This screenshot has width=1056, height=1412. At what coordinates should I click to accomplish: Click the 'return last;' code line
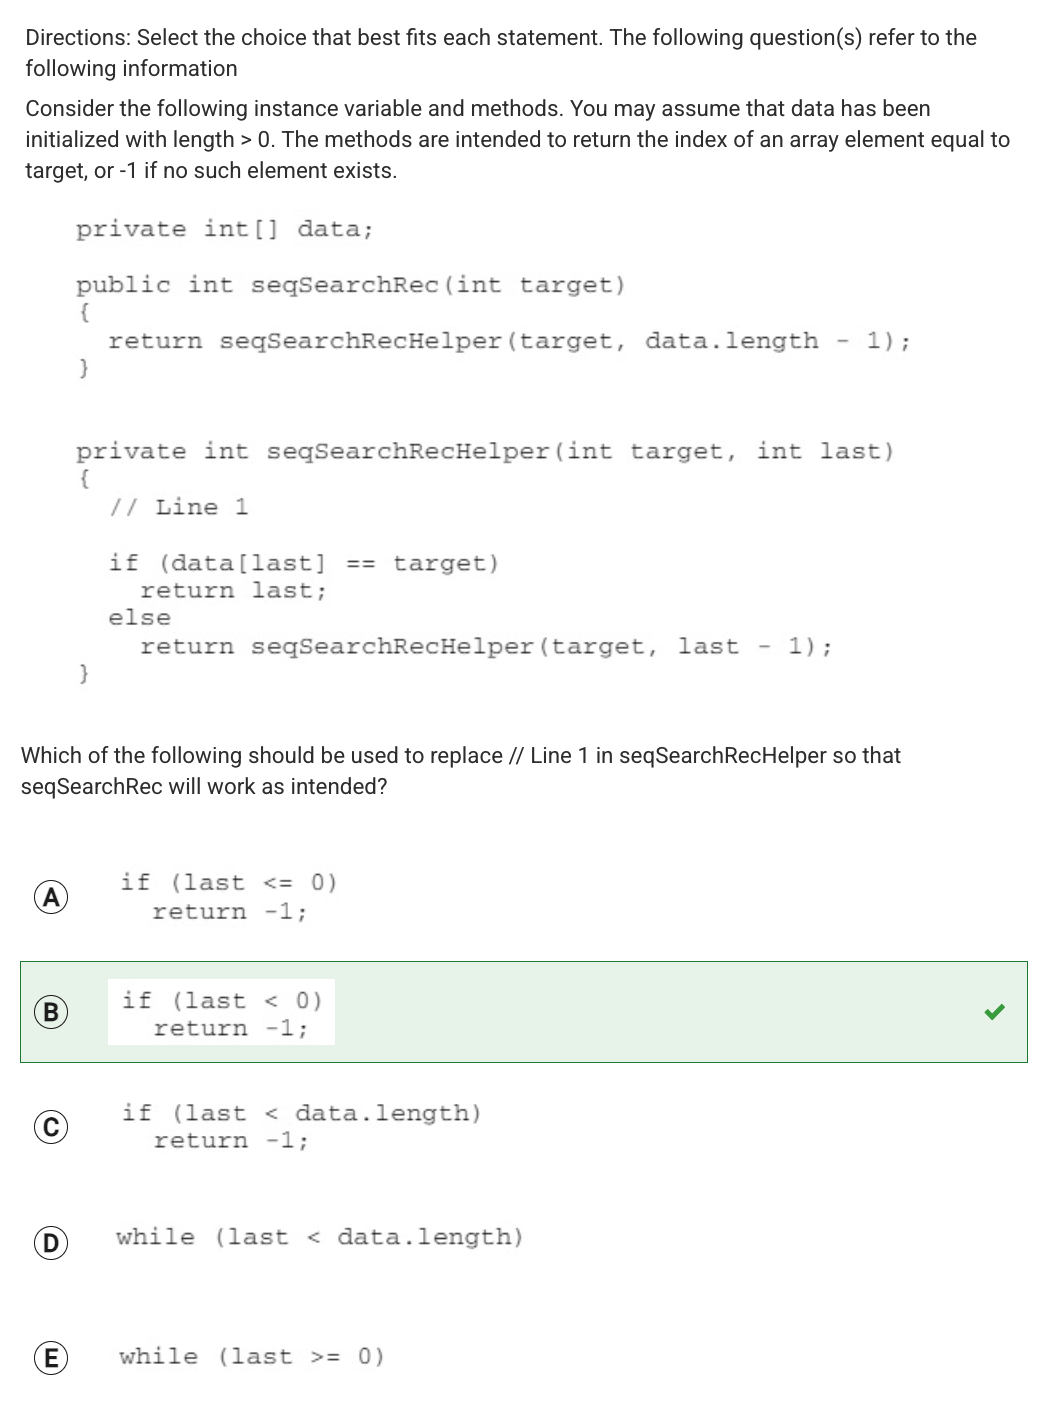[x=233, y=590]
